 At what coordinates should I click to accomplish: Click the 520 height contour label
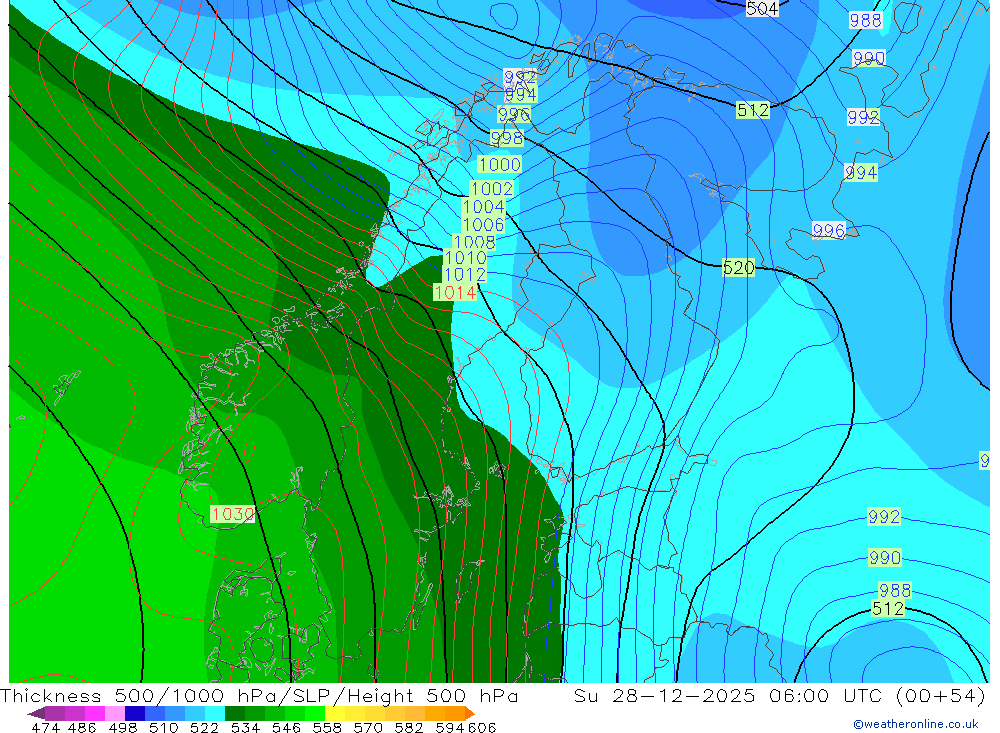click(739, 267)
